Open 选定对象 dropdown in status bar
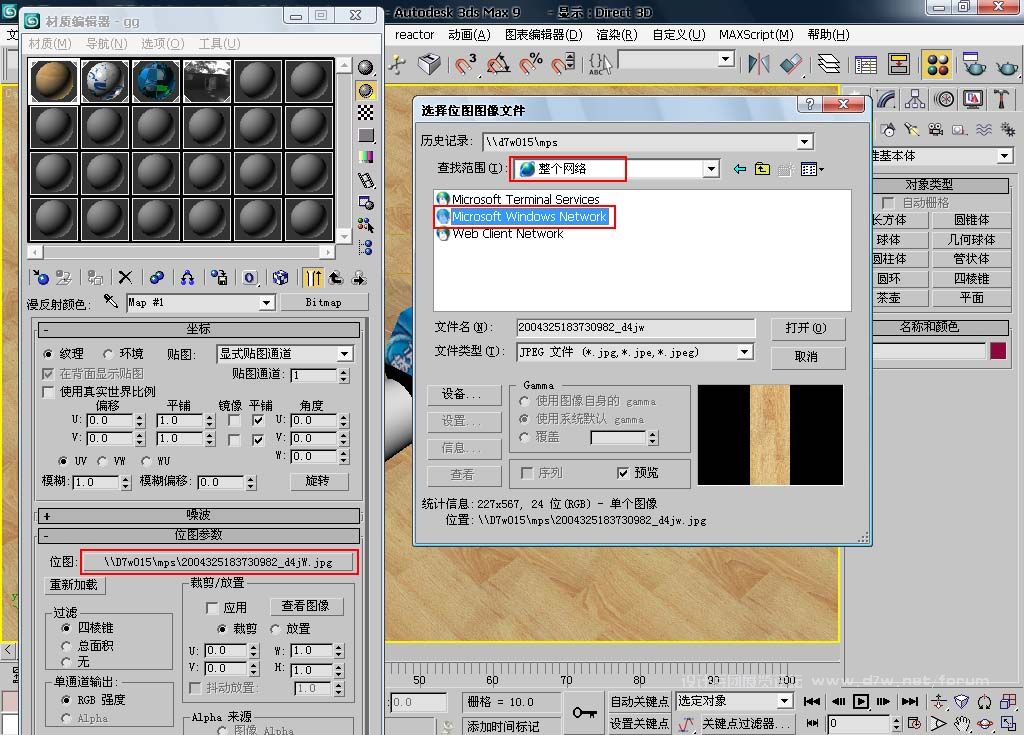The width and height of the screenshot is (1024, 735). [784, 701]
